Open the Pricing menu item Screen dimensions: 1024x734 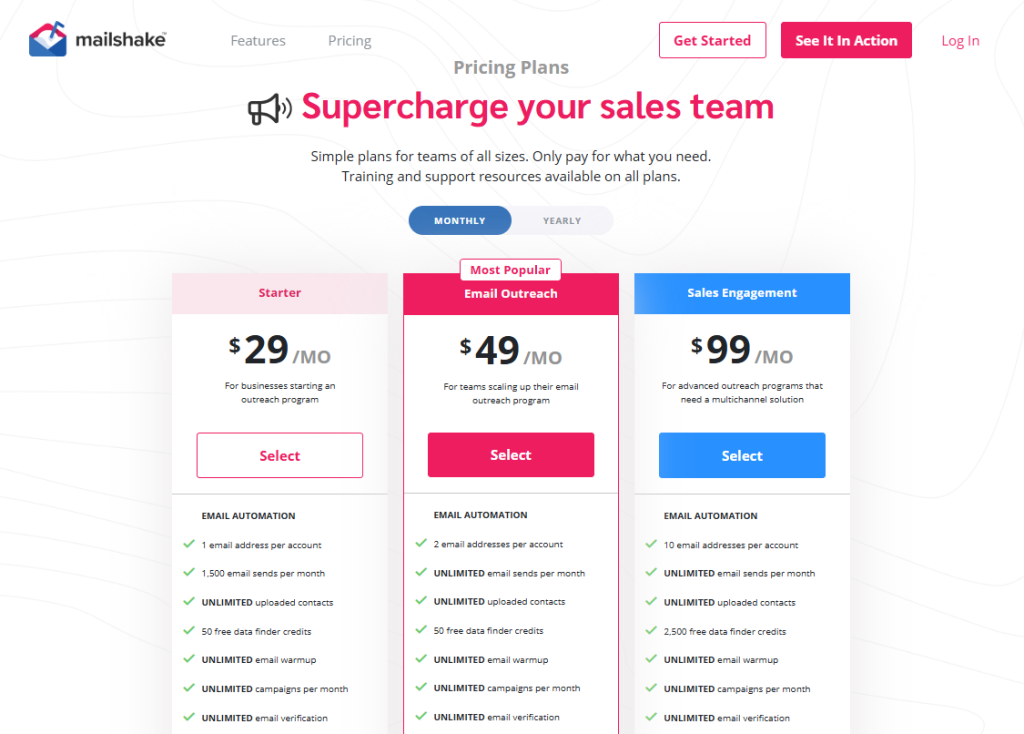(x=349, y=40)
